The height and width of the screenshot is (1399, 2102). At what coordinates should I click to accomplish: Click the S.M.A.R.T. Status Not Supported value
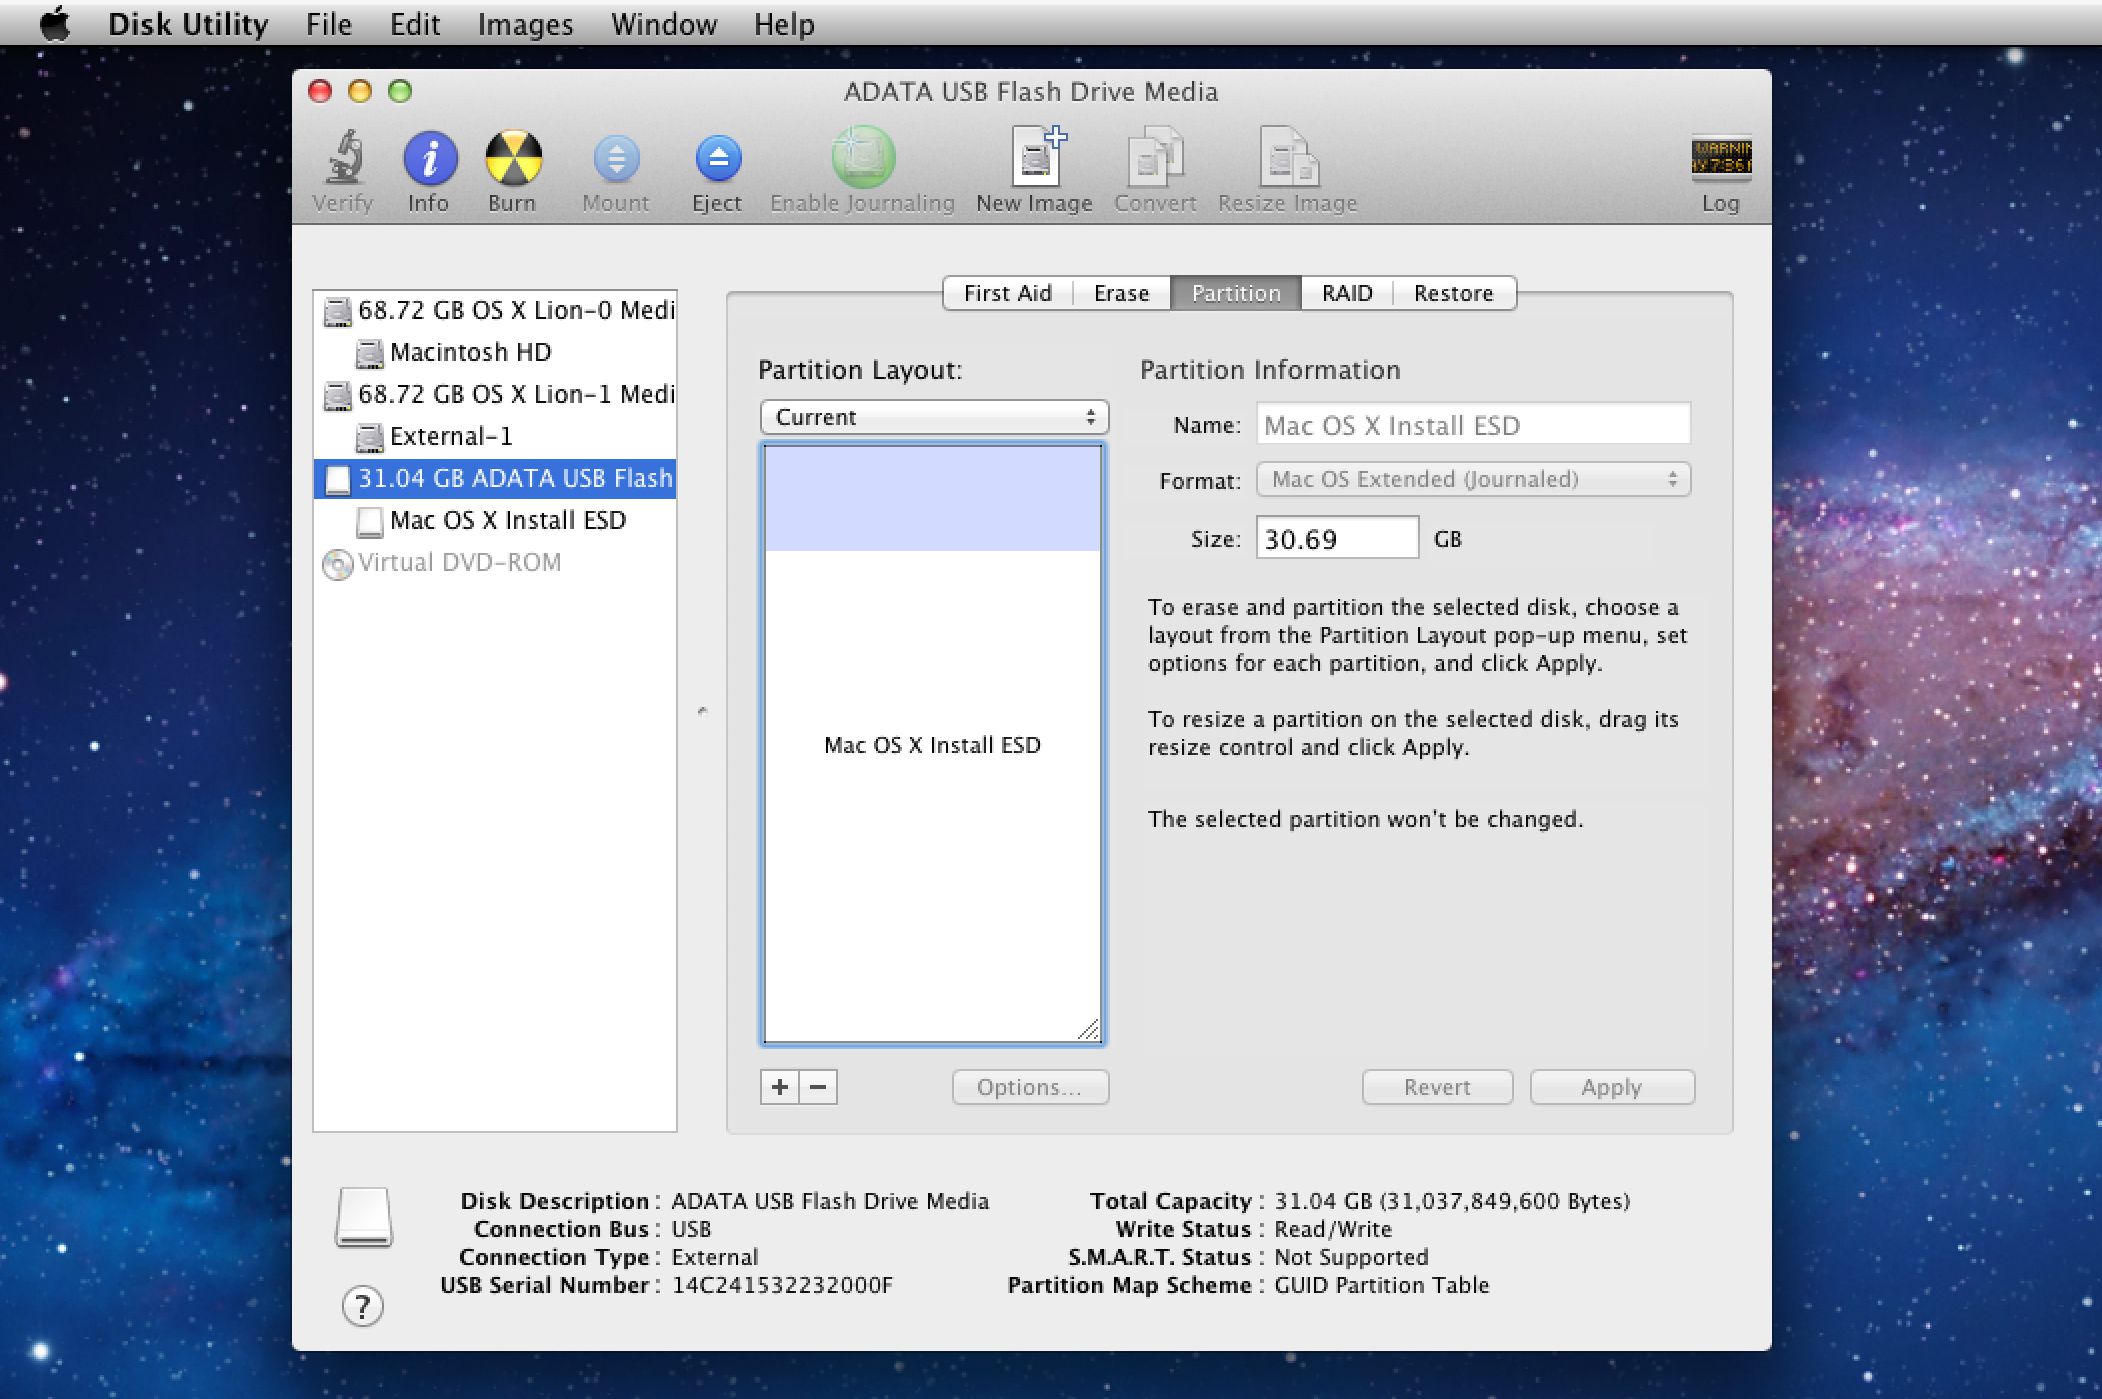[1351, 1257]
